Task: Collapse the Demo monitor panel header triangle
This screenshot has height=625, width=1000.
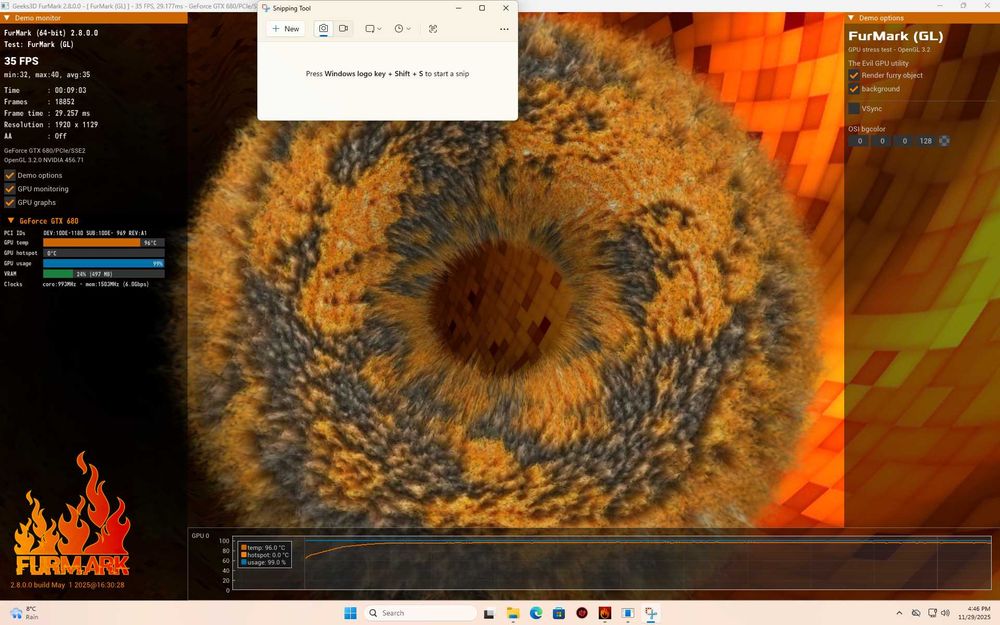Action: [7, 18]
